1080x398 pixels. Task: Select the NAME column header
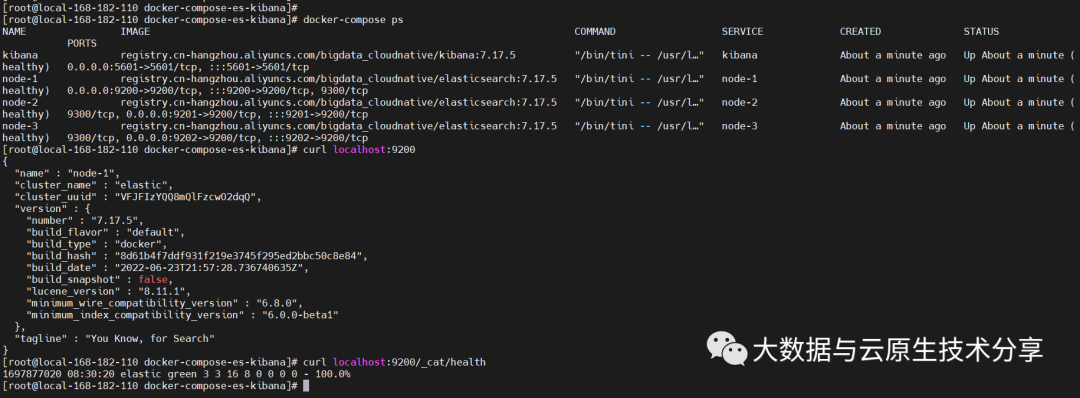pyautogui.click(x=14, y=32)
